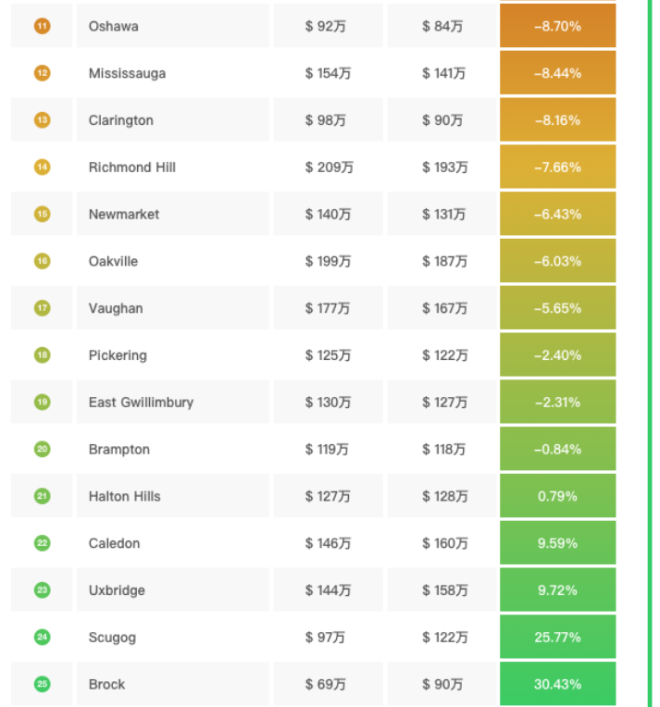Select rank 22 badge for Caledon
The width and height of the screenshot is (660, 707).
point(42,543)
